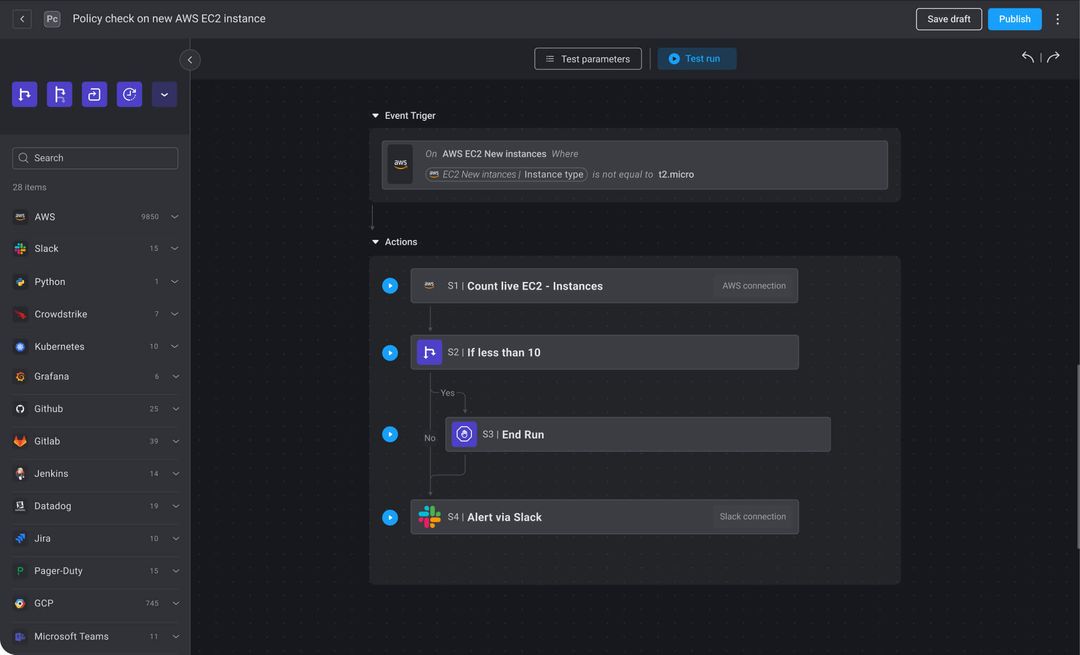Image resolution: width=1080 pixels, height=655 pixels.
Task: Click inside the Search field
Action: click(x=94, y=157)
